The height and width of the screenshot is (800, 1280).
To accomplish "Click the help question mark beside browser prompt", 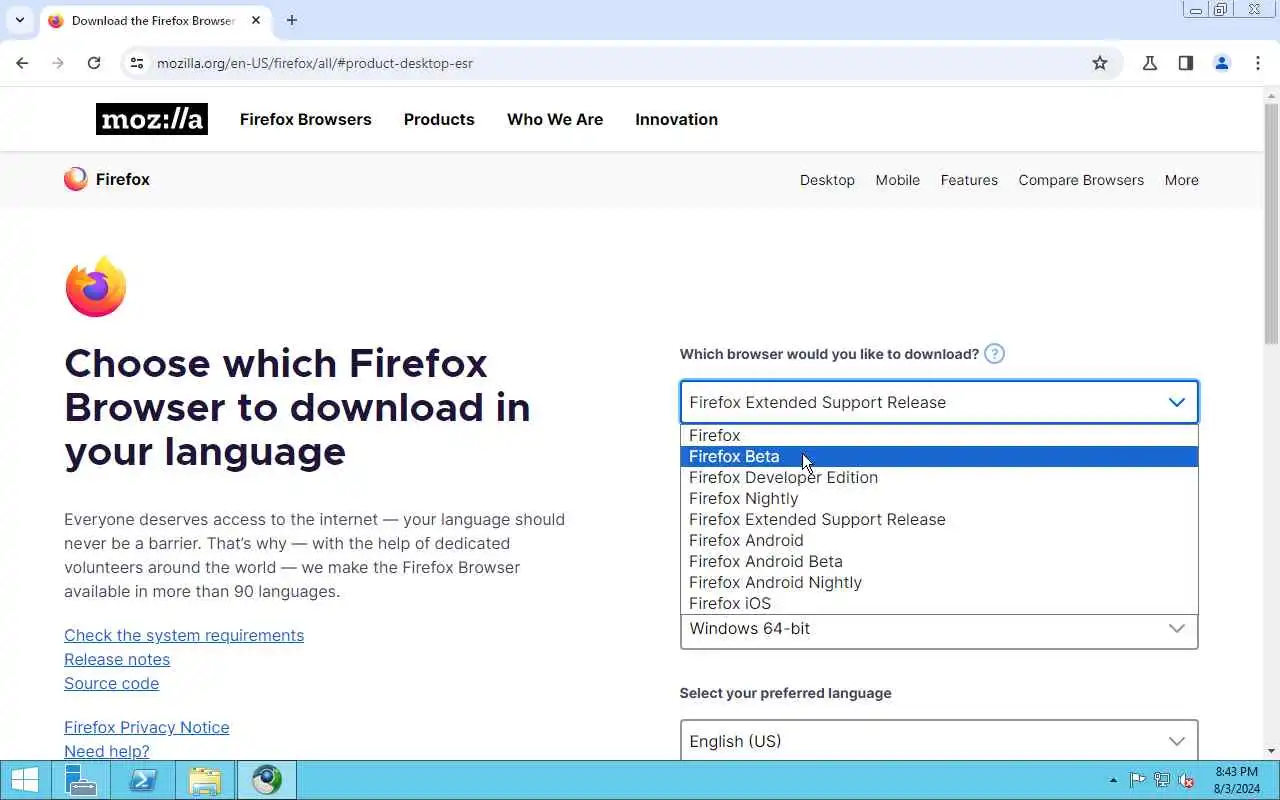I will [x=994, y=353].
